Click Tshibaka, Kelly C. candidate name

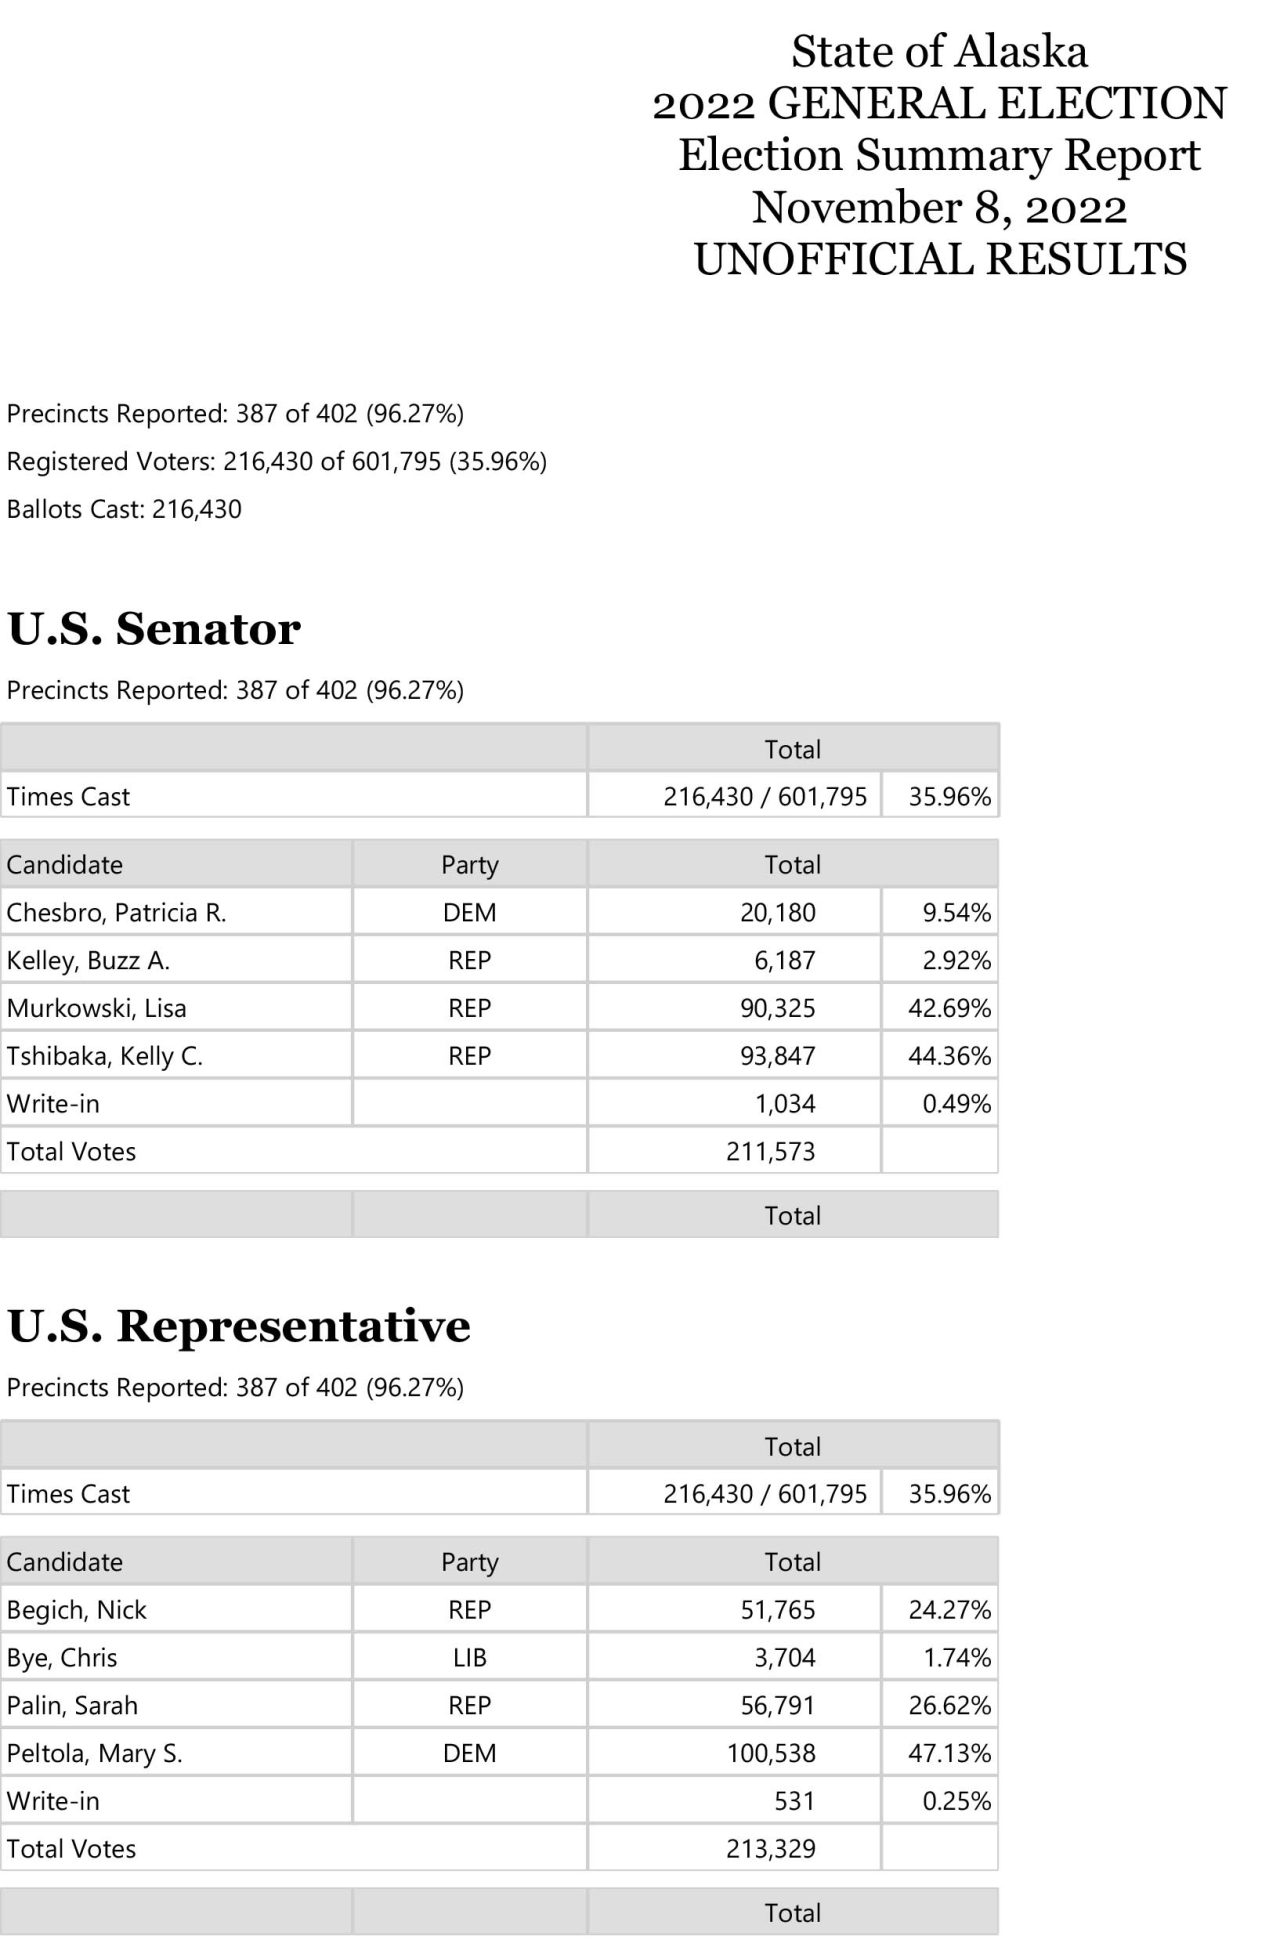click(x=105, y=1056)
